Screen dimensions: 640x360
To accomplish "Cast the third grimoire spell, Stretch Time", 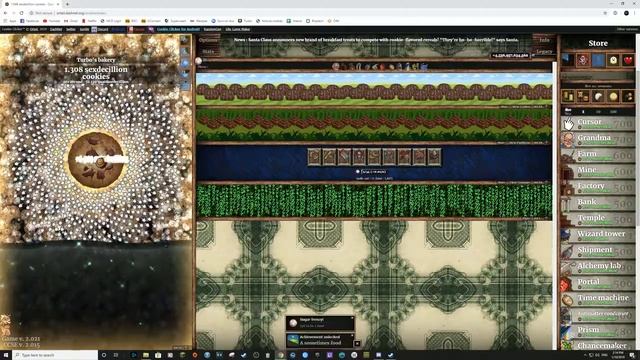I will pyautogui.click(x=344, y=157).
